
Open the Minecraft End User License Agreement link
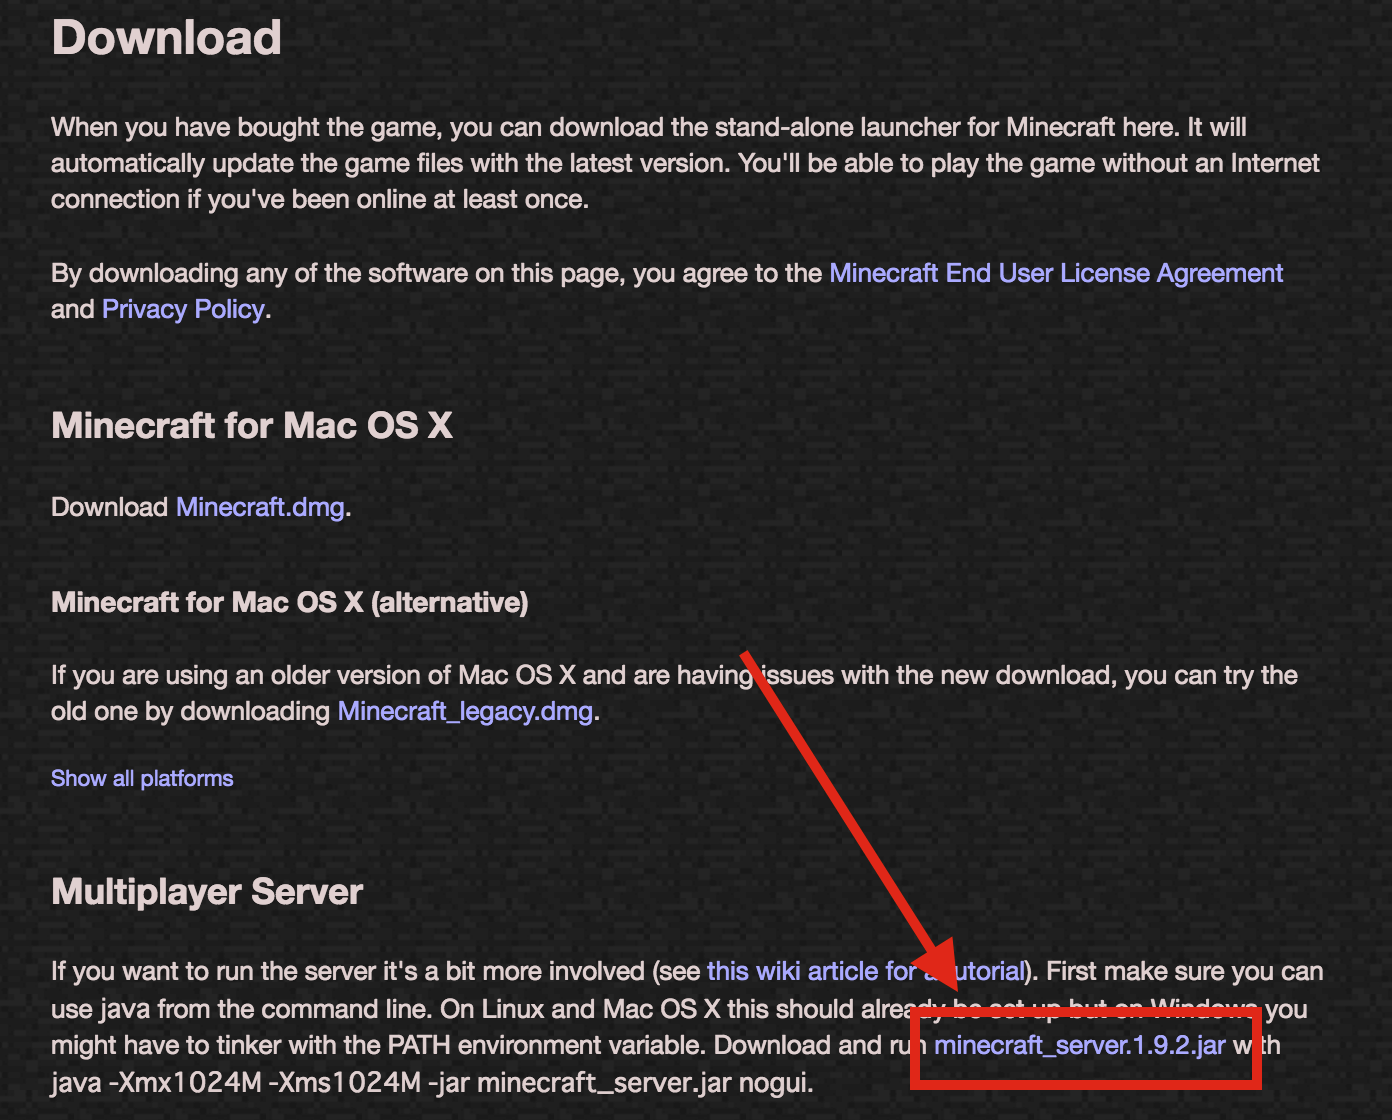coord(1055,273)
